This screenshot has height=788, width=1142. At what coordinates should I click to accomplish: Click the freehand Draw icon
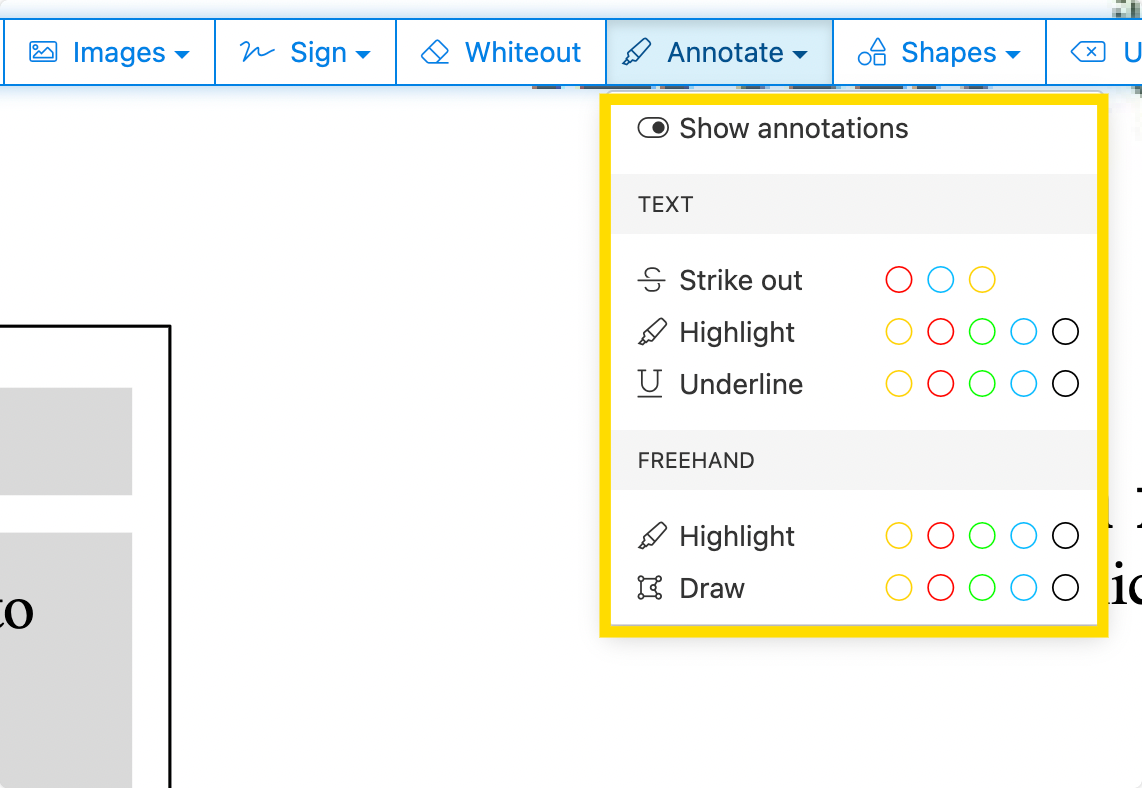tap(650, 588)
